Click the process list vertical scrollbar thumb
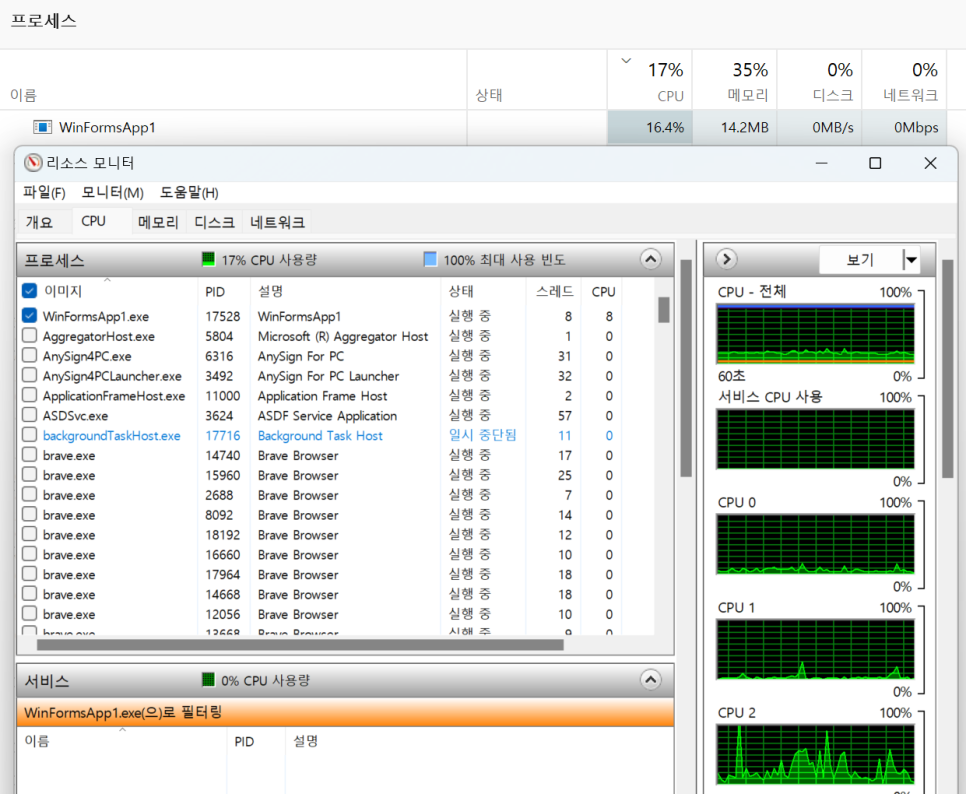 coord(664,310)
